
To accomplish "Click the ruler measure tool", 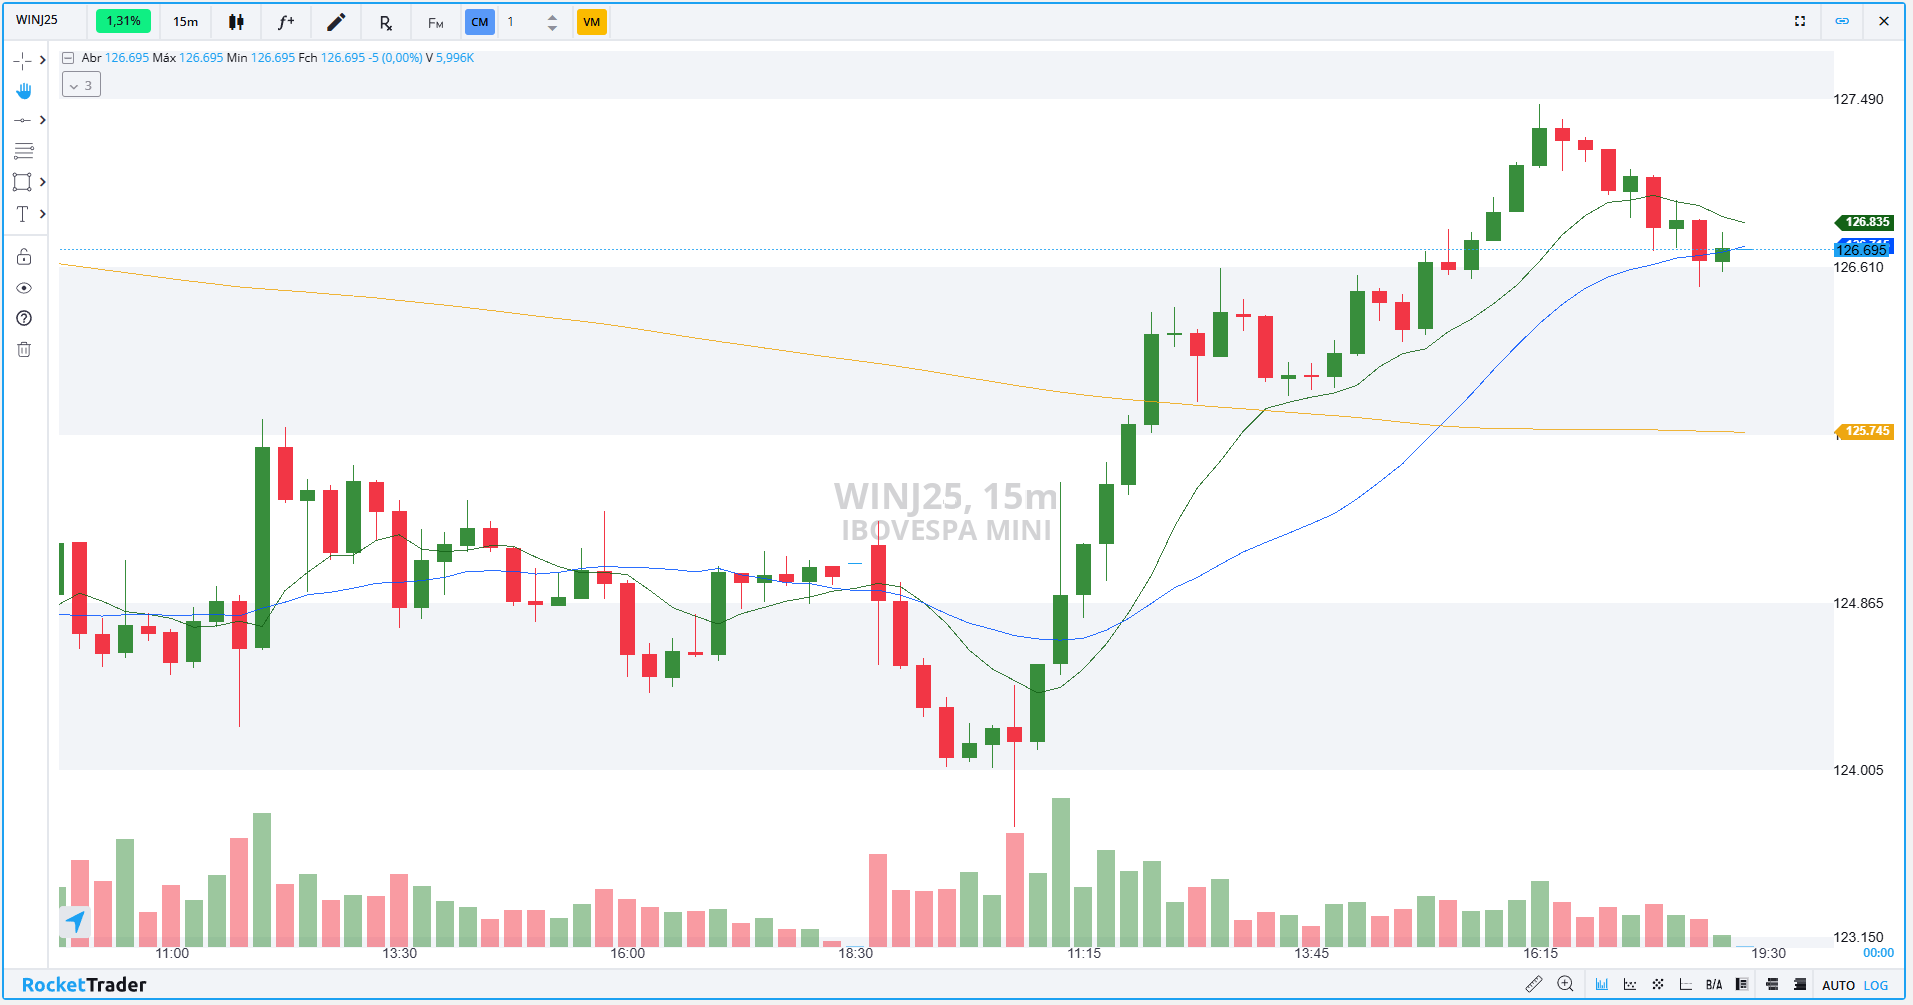I will [x=1533, y=984].
